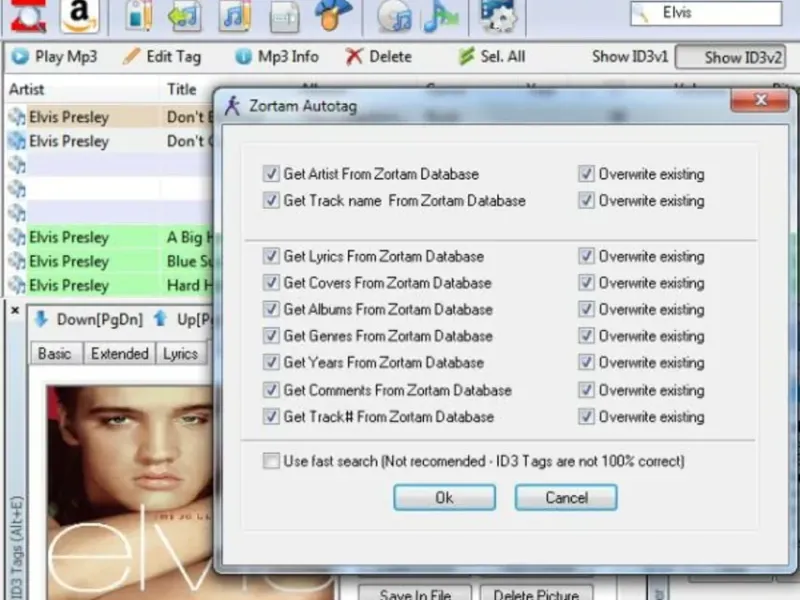800x600 pixels.
Task: Click the Artist column header
Action: 27,89
